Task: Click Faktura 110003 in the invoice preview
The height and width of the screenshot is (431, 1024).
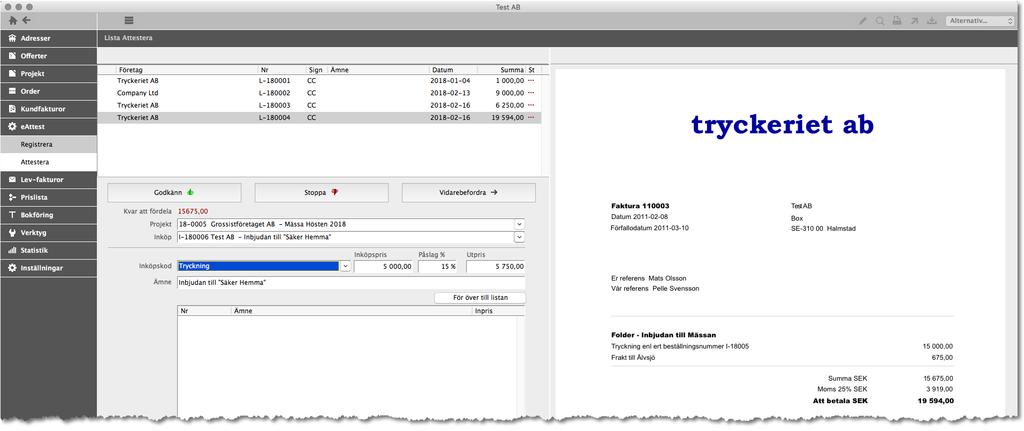Action: point(640,206)
